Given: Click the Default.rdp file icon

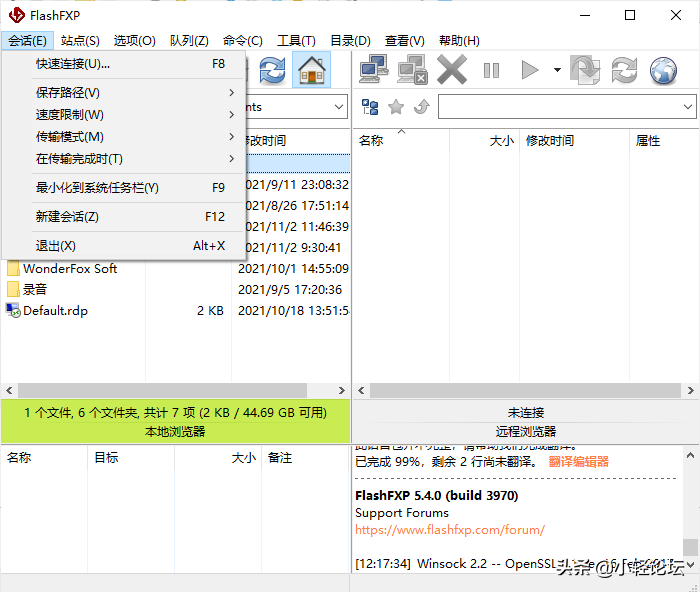Looking at the screenshot, I should 13,310.
